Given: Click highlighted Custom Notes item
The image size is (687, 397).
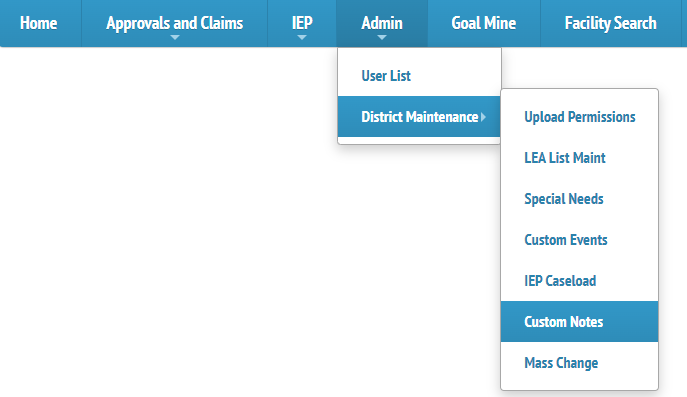Looking at the screenshot, I should point(579,322).
